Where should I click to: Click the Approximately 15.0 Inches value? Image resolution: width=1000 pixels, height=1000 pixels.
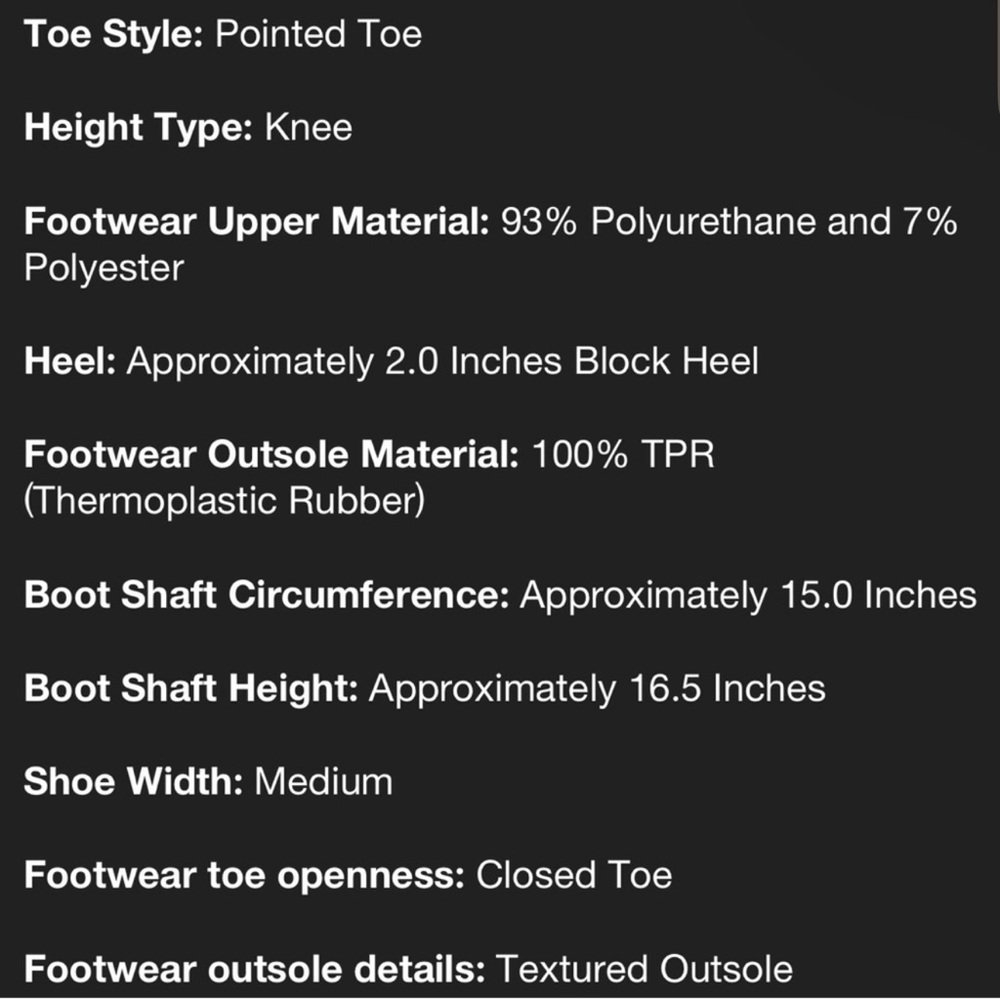pos(748,595)
